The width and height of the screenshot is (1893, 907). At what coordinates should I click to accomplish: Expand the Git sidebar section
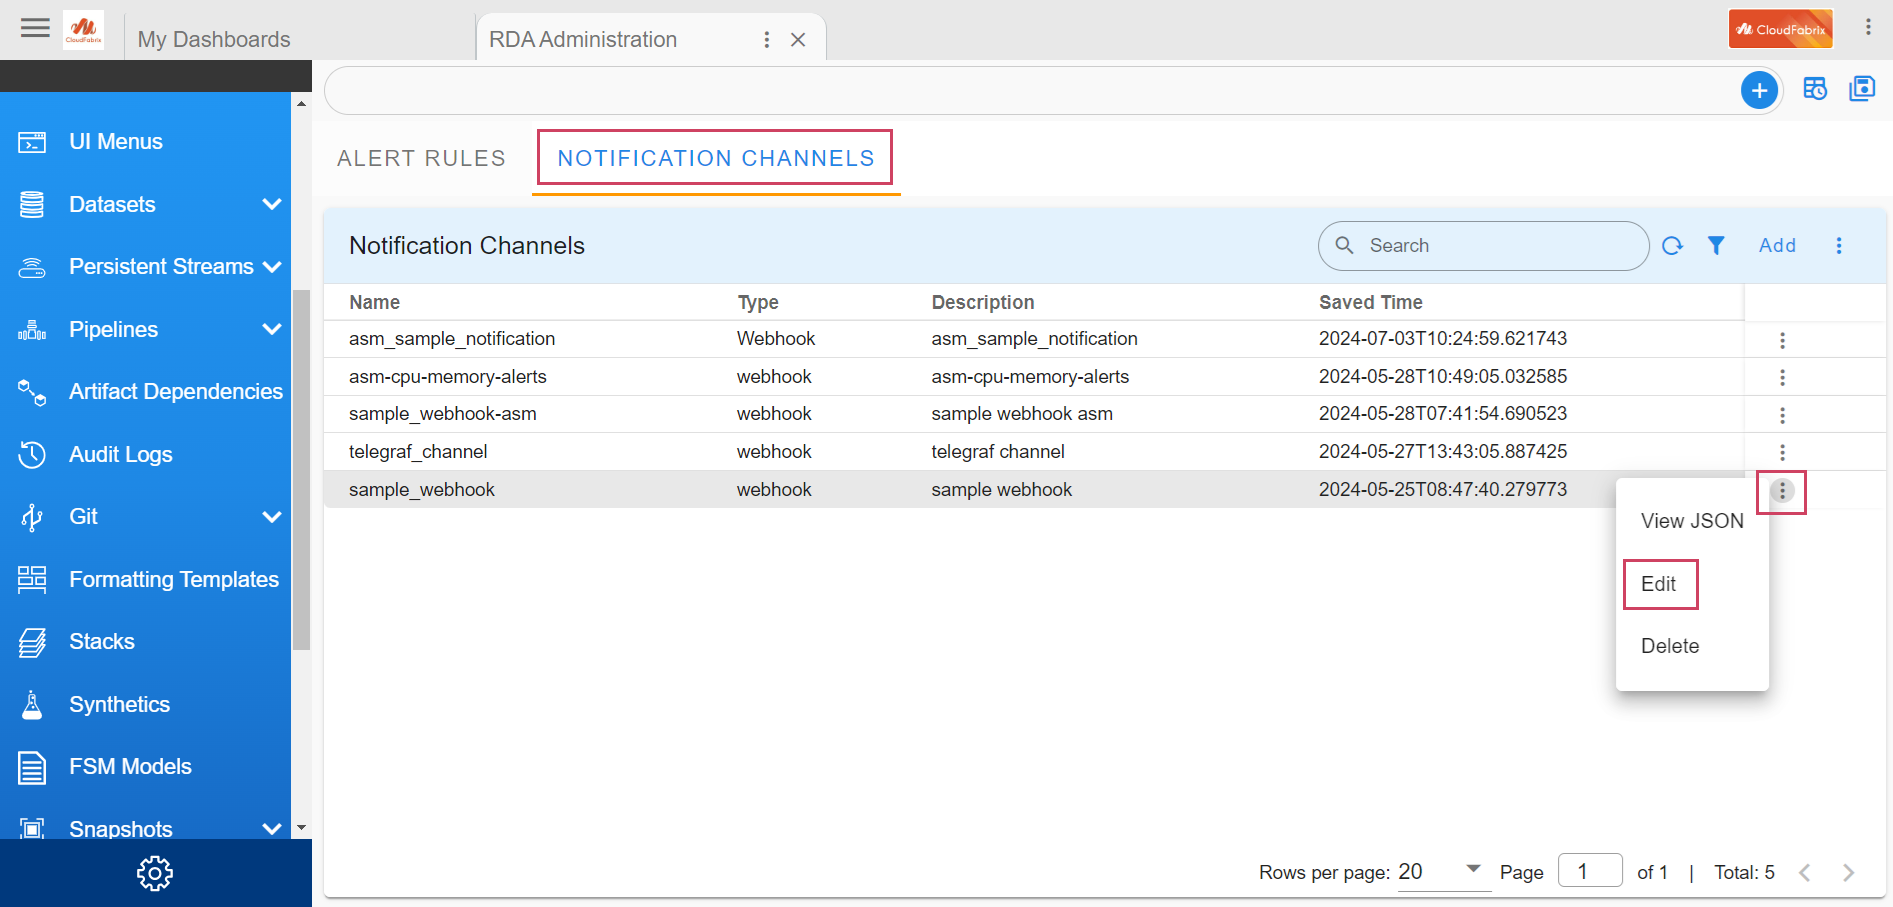pos(271,517)
